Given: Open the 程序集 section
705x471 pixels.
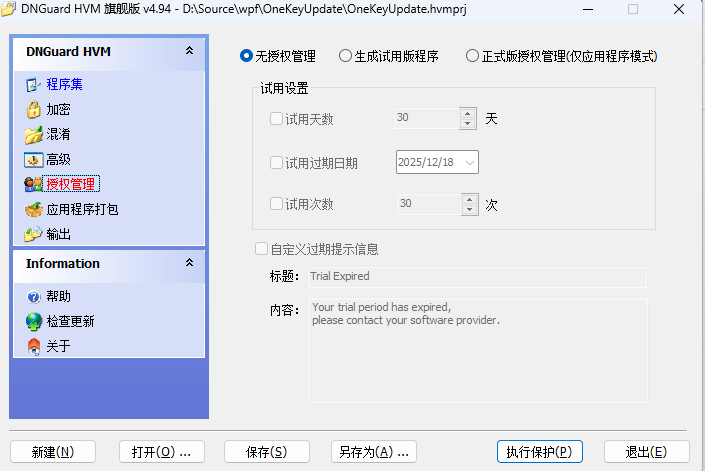Looking at the screenshot, I should [64, 84].
